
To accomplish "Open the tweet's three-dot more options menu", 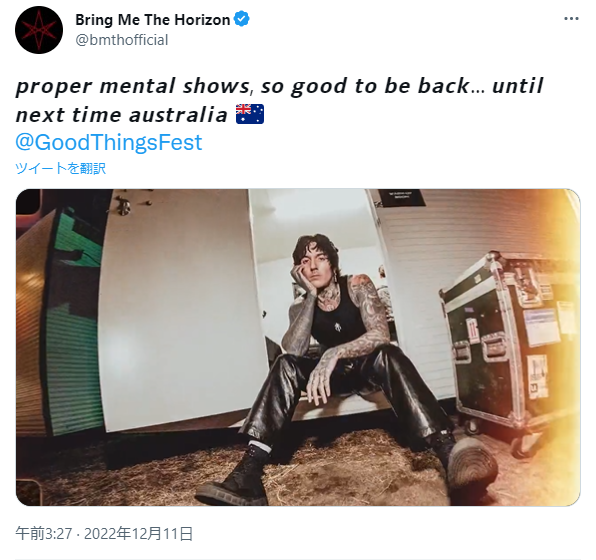I will 571,18.
